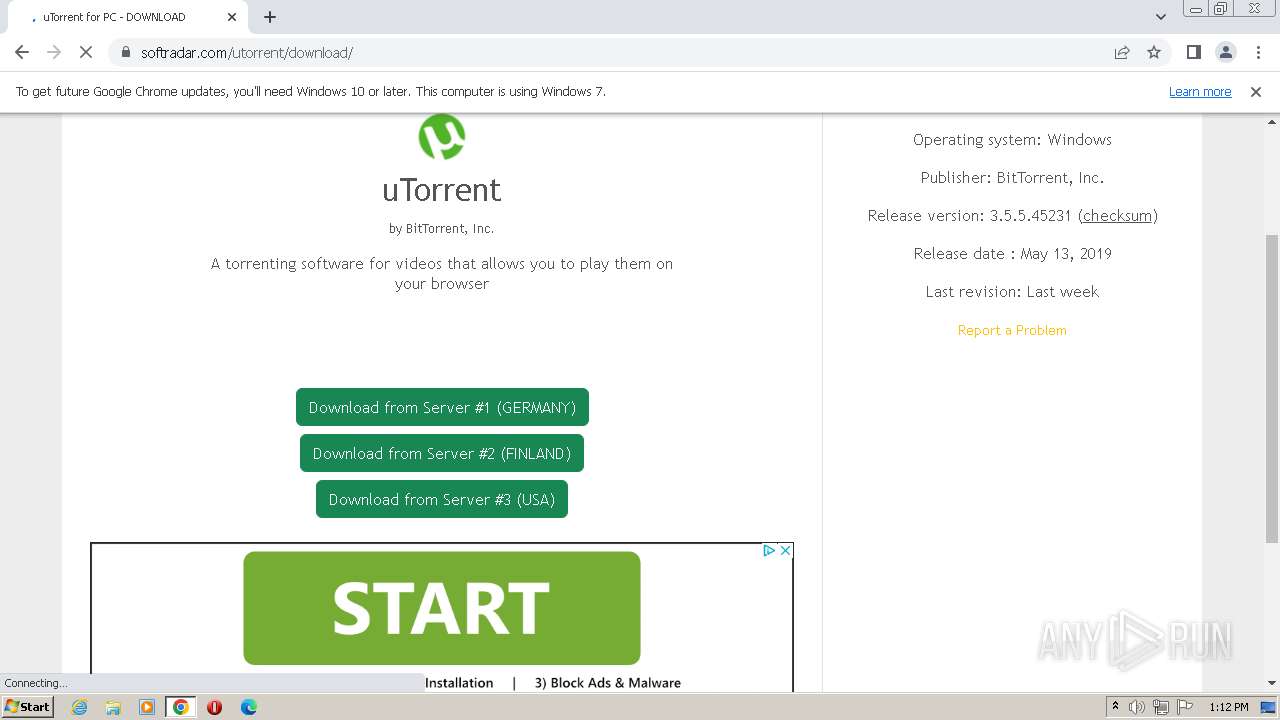Select the uTorrent for PC - DOWNLOAD tab

(x=124, y=17)
